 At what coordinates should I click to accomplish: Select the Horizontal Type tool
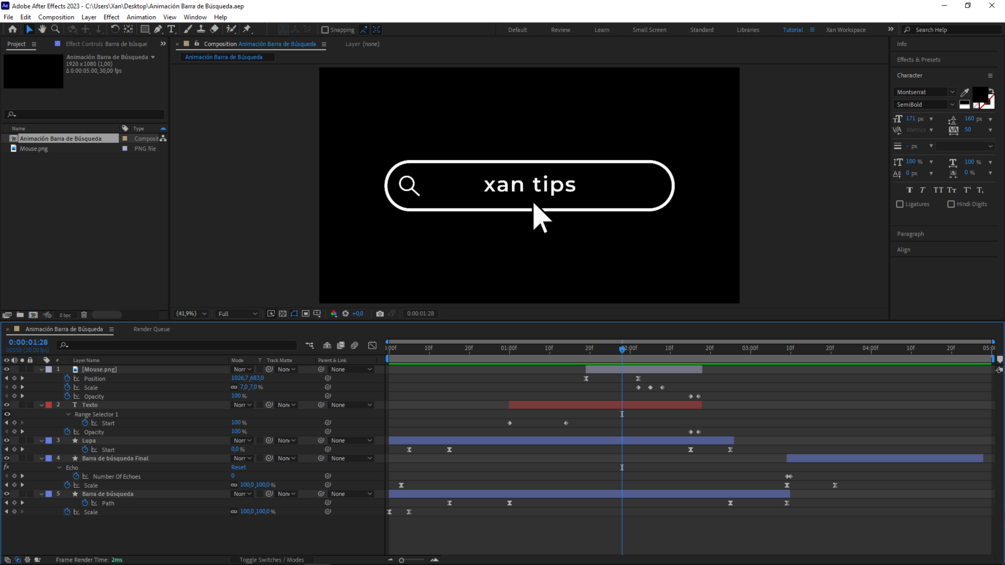coord(171,29)
